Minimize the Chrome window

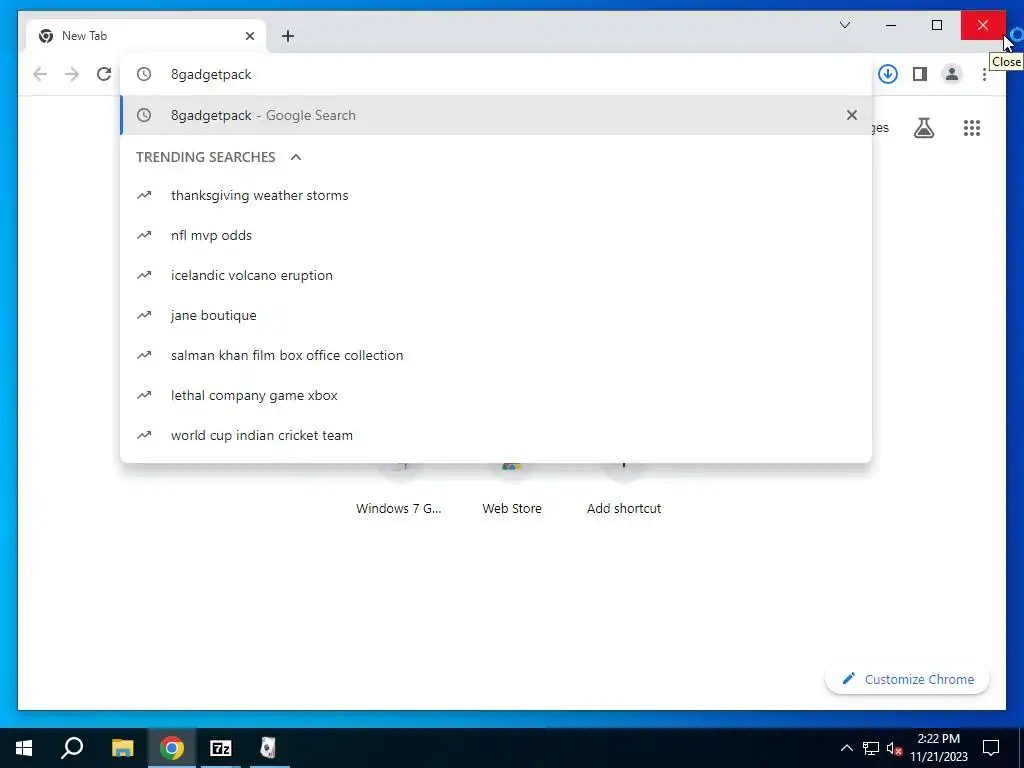(891, 25)
